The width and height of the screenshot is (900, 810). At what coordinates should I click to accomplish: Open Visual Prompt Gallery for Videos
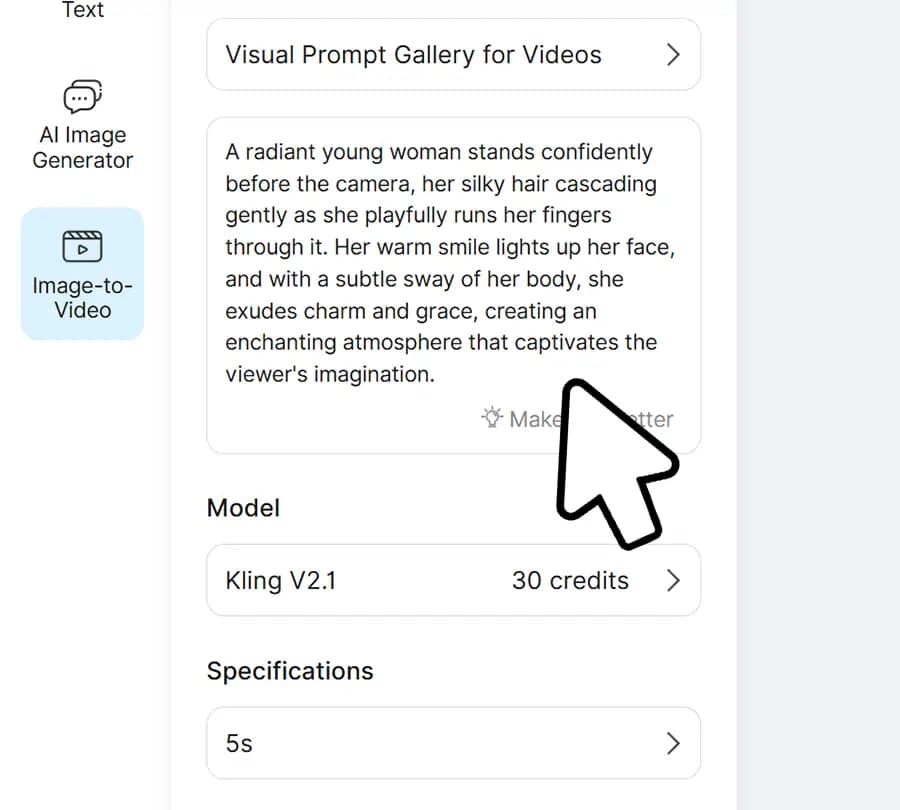click(x=413, y=54)
